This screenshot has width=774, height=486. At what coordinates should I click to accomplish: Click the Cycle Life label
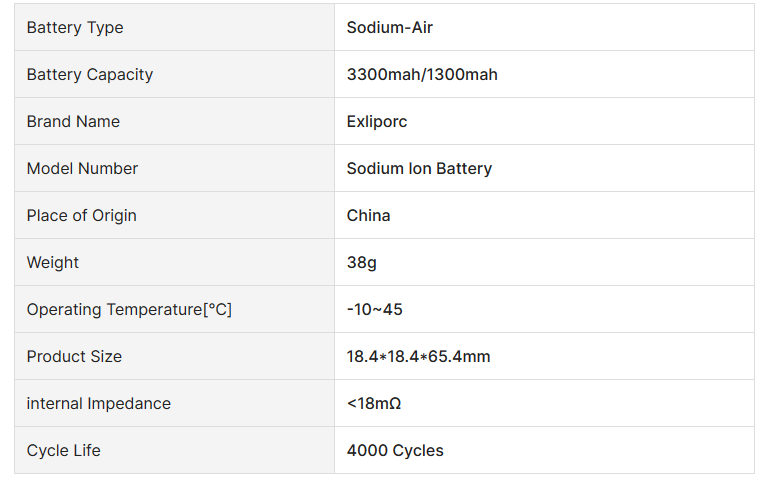64,451
